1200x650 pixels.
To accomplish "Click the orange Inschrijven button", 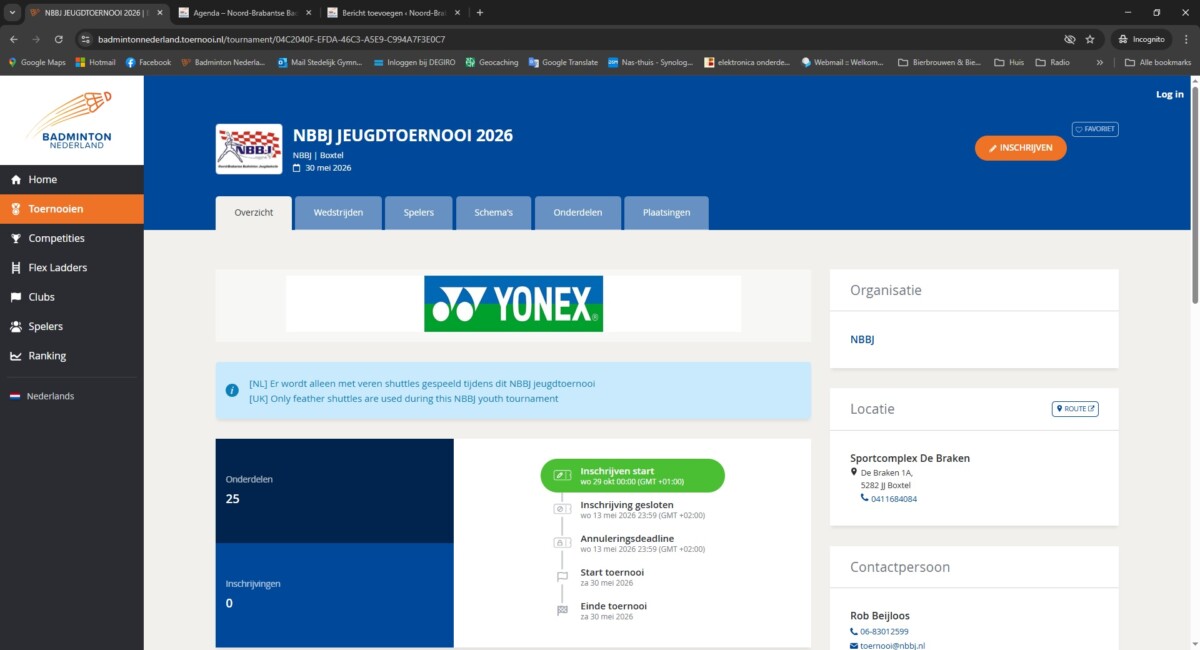I will [1020, 148].
